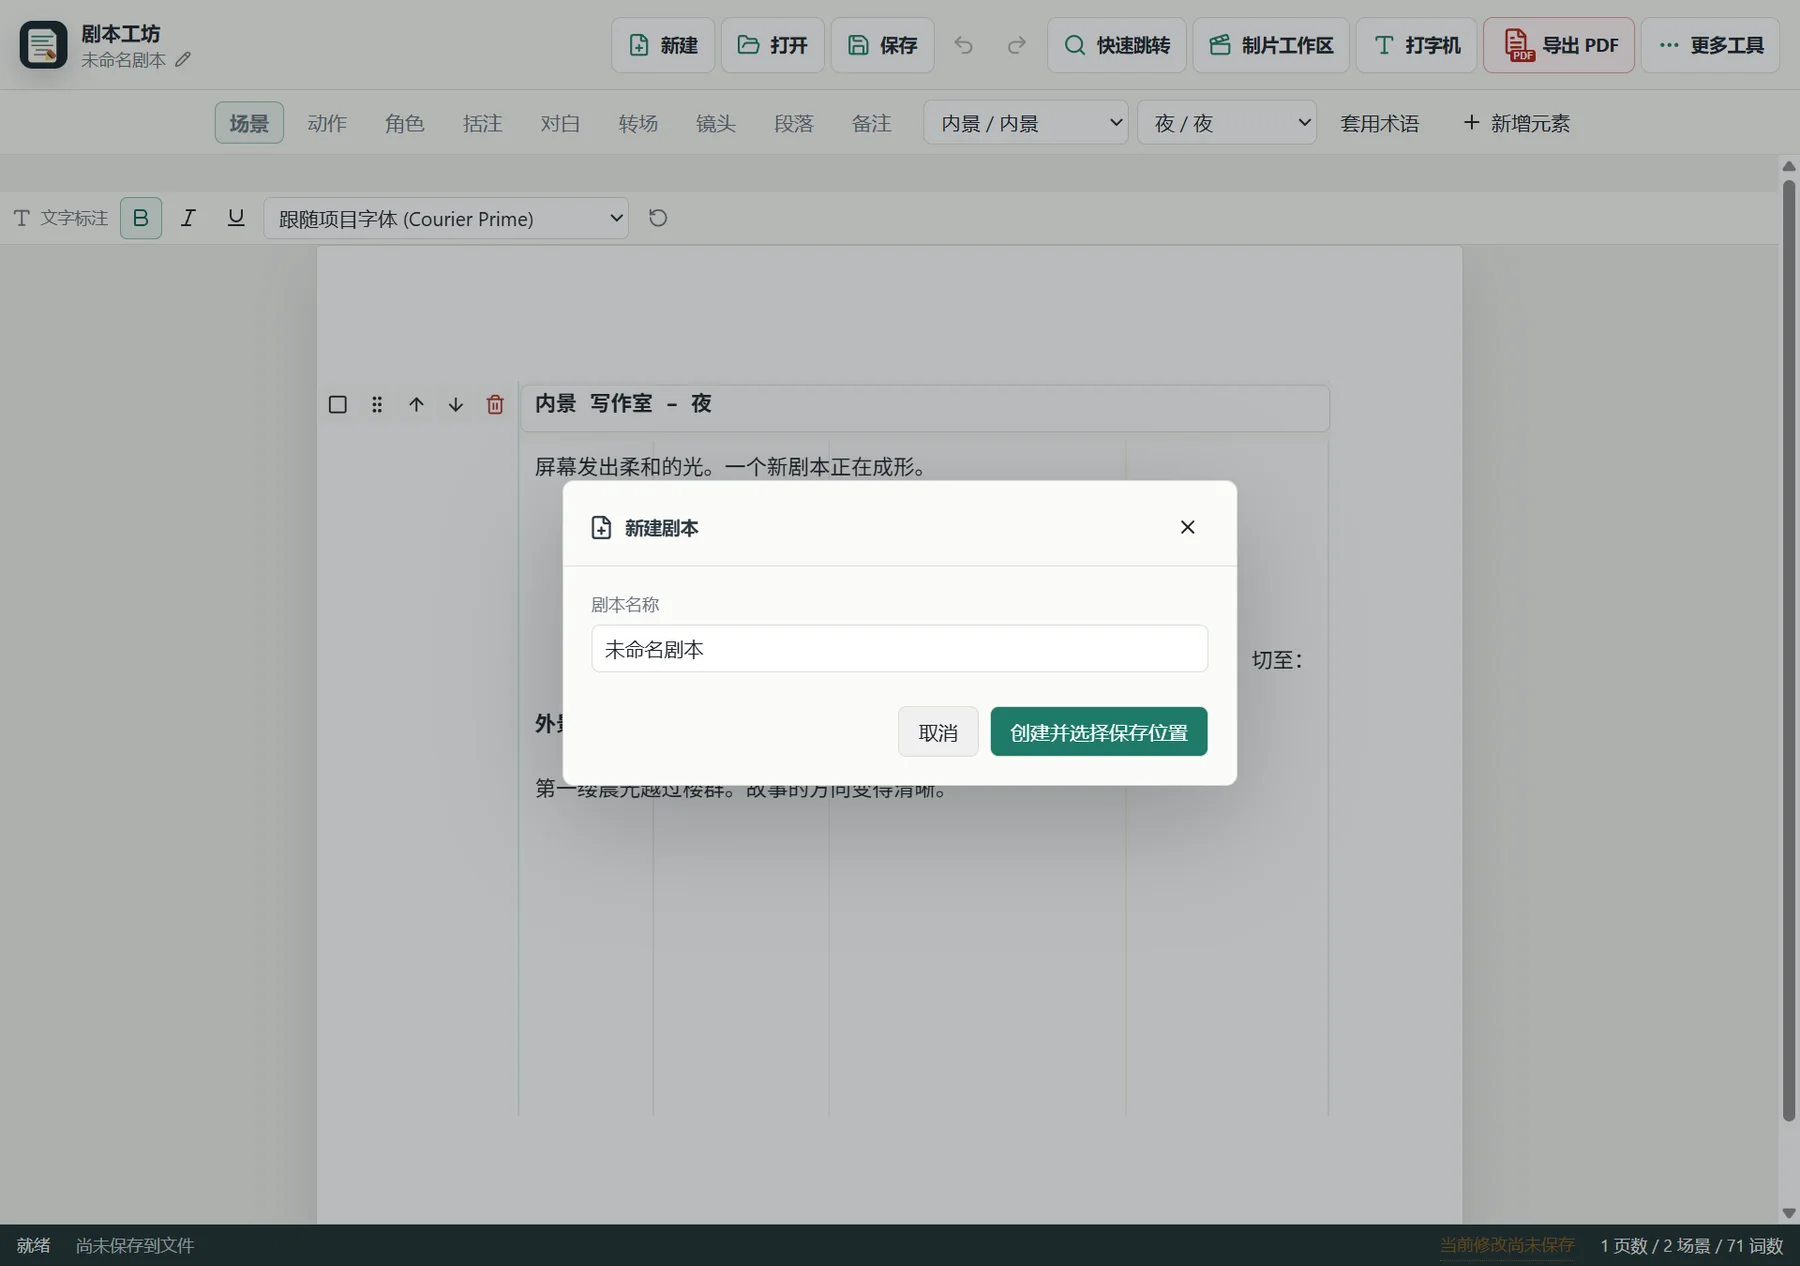This screenshot has width=1800, height=1266.
Task: Click 新增元素 plus button
Action: (x=1517, y=123)
